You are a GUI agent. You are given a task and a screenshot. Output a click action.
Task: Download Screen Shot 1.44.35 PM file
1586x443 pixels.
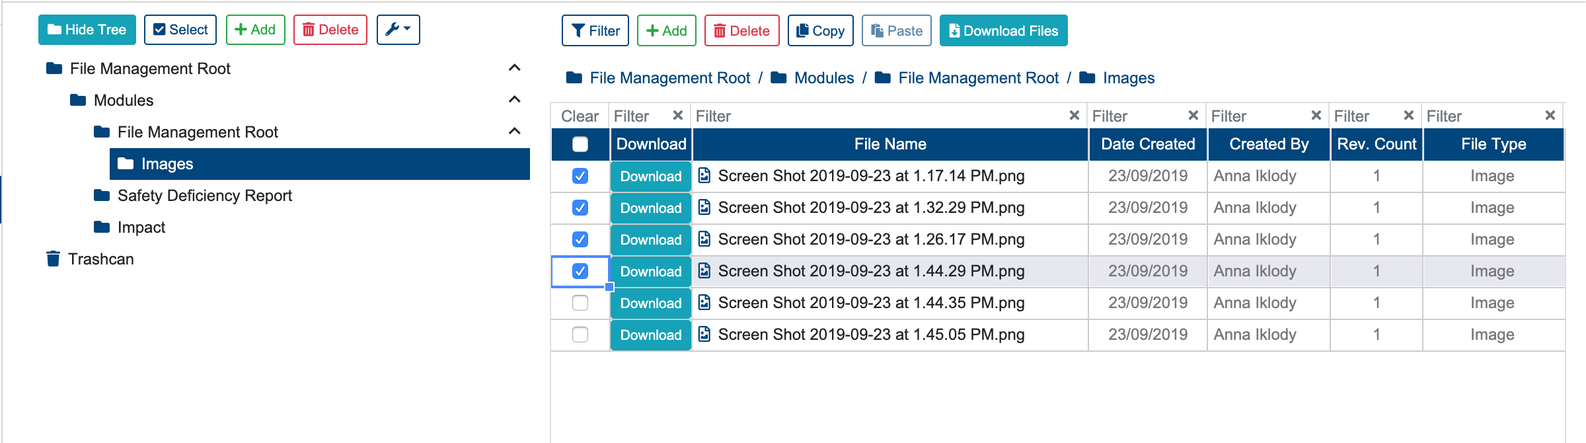coord(650,303)
